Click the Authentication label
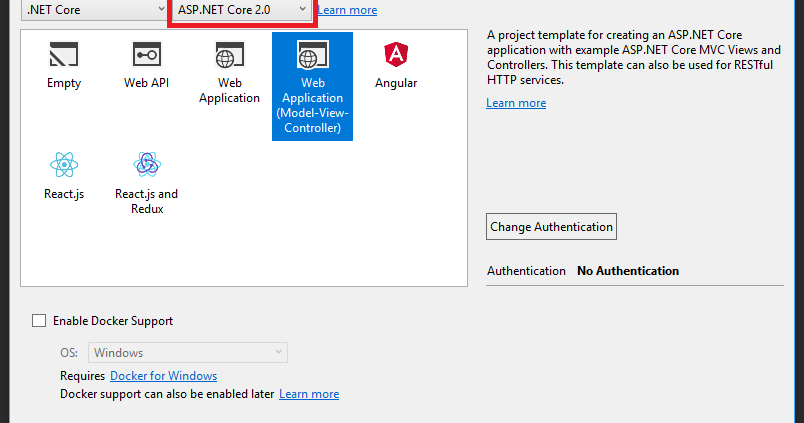 pos(526,271)
